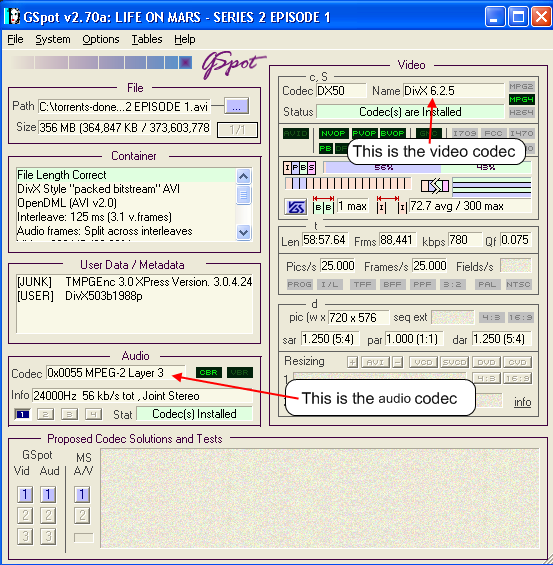The image size is (553, 565).
Task: Click the browse '...' button next to Path
Action: (x=236, y=106)
